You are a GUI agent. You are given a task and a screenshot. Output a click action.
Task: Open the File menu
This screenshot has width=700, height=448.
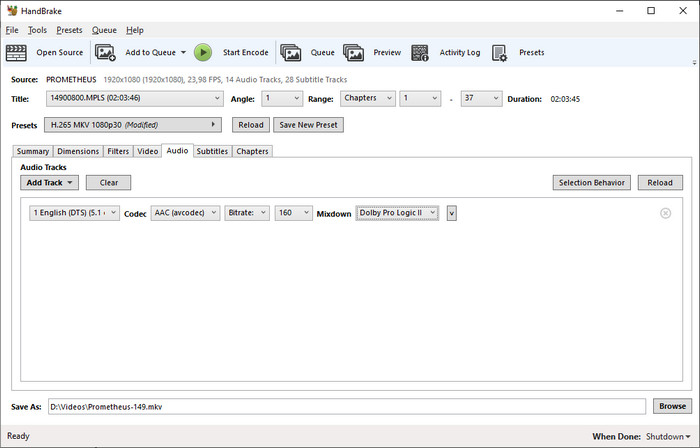tap(12, 30)
